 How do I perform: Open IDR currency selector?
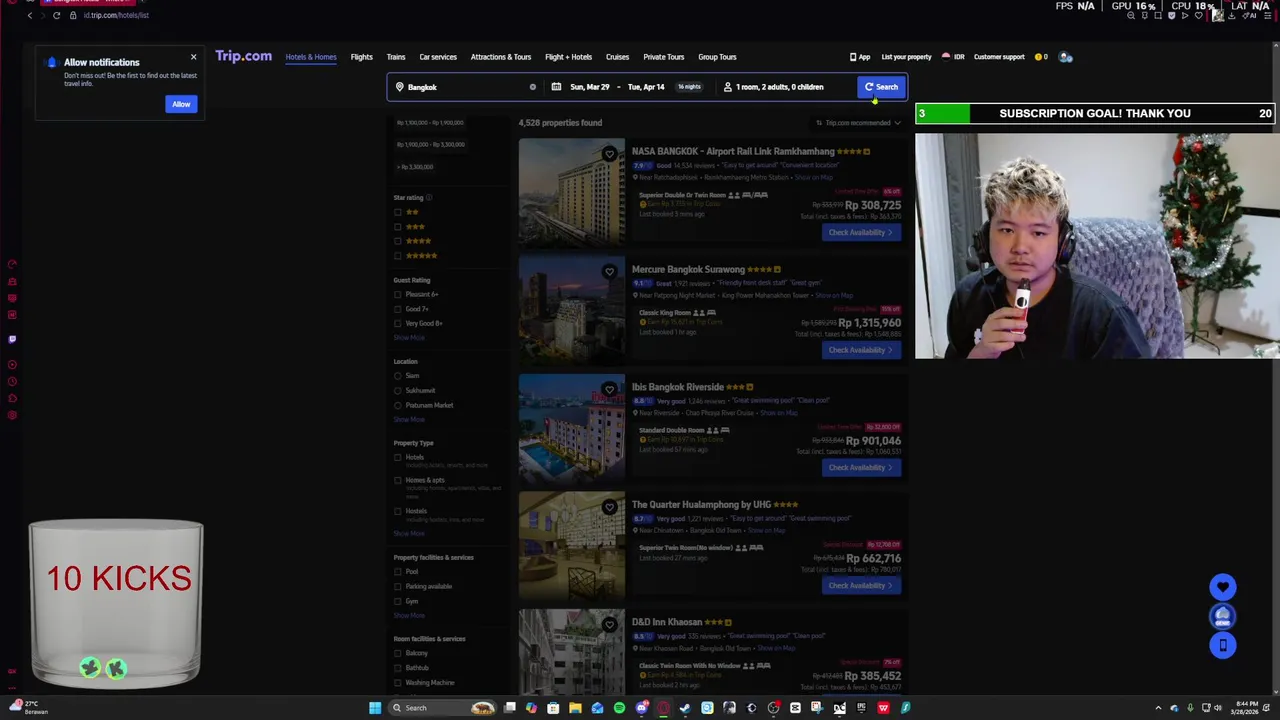click(x=953, y=57)
